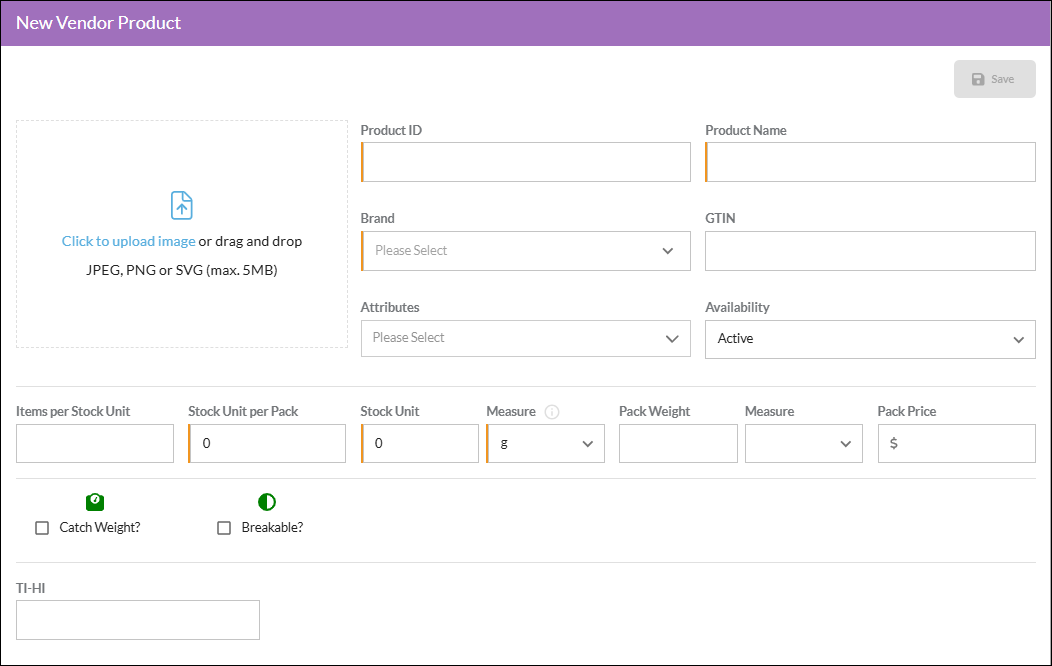Enable the Catch Weight checkbox
Viewport: 1052px width, 666px height.
coord(42,528)
